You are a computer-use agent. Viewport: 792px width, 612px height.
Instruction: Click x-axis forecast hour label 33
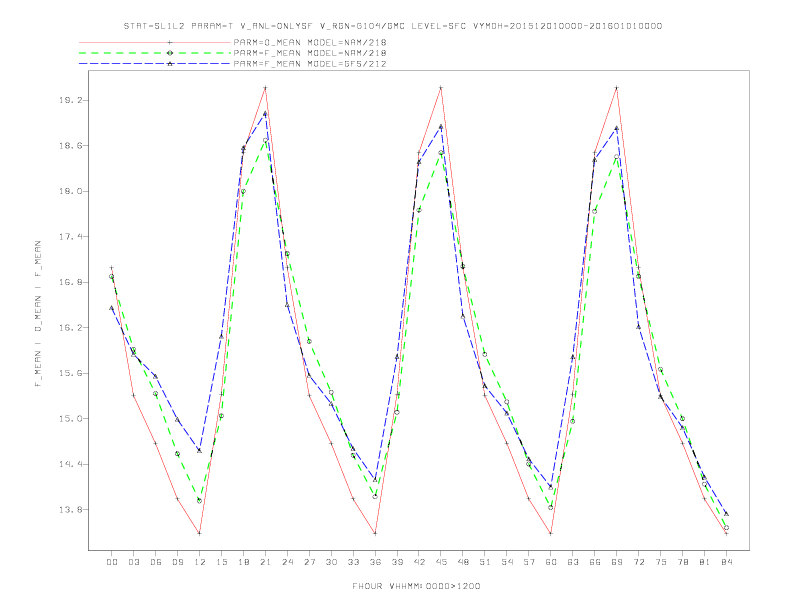[x=353, y=562]
